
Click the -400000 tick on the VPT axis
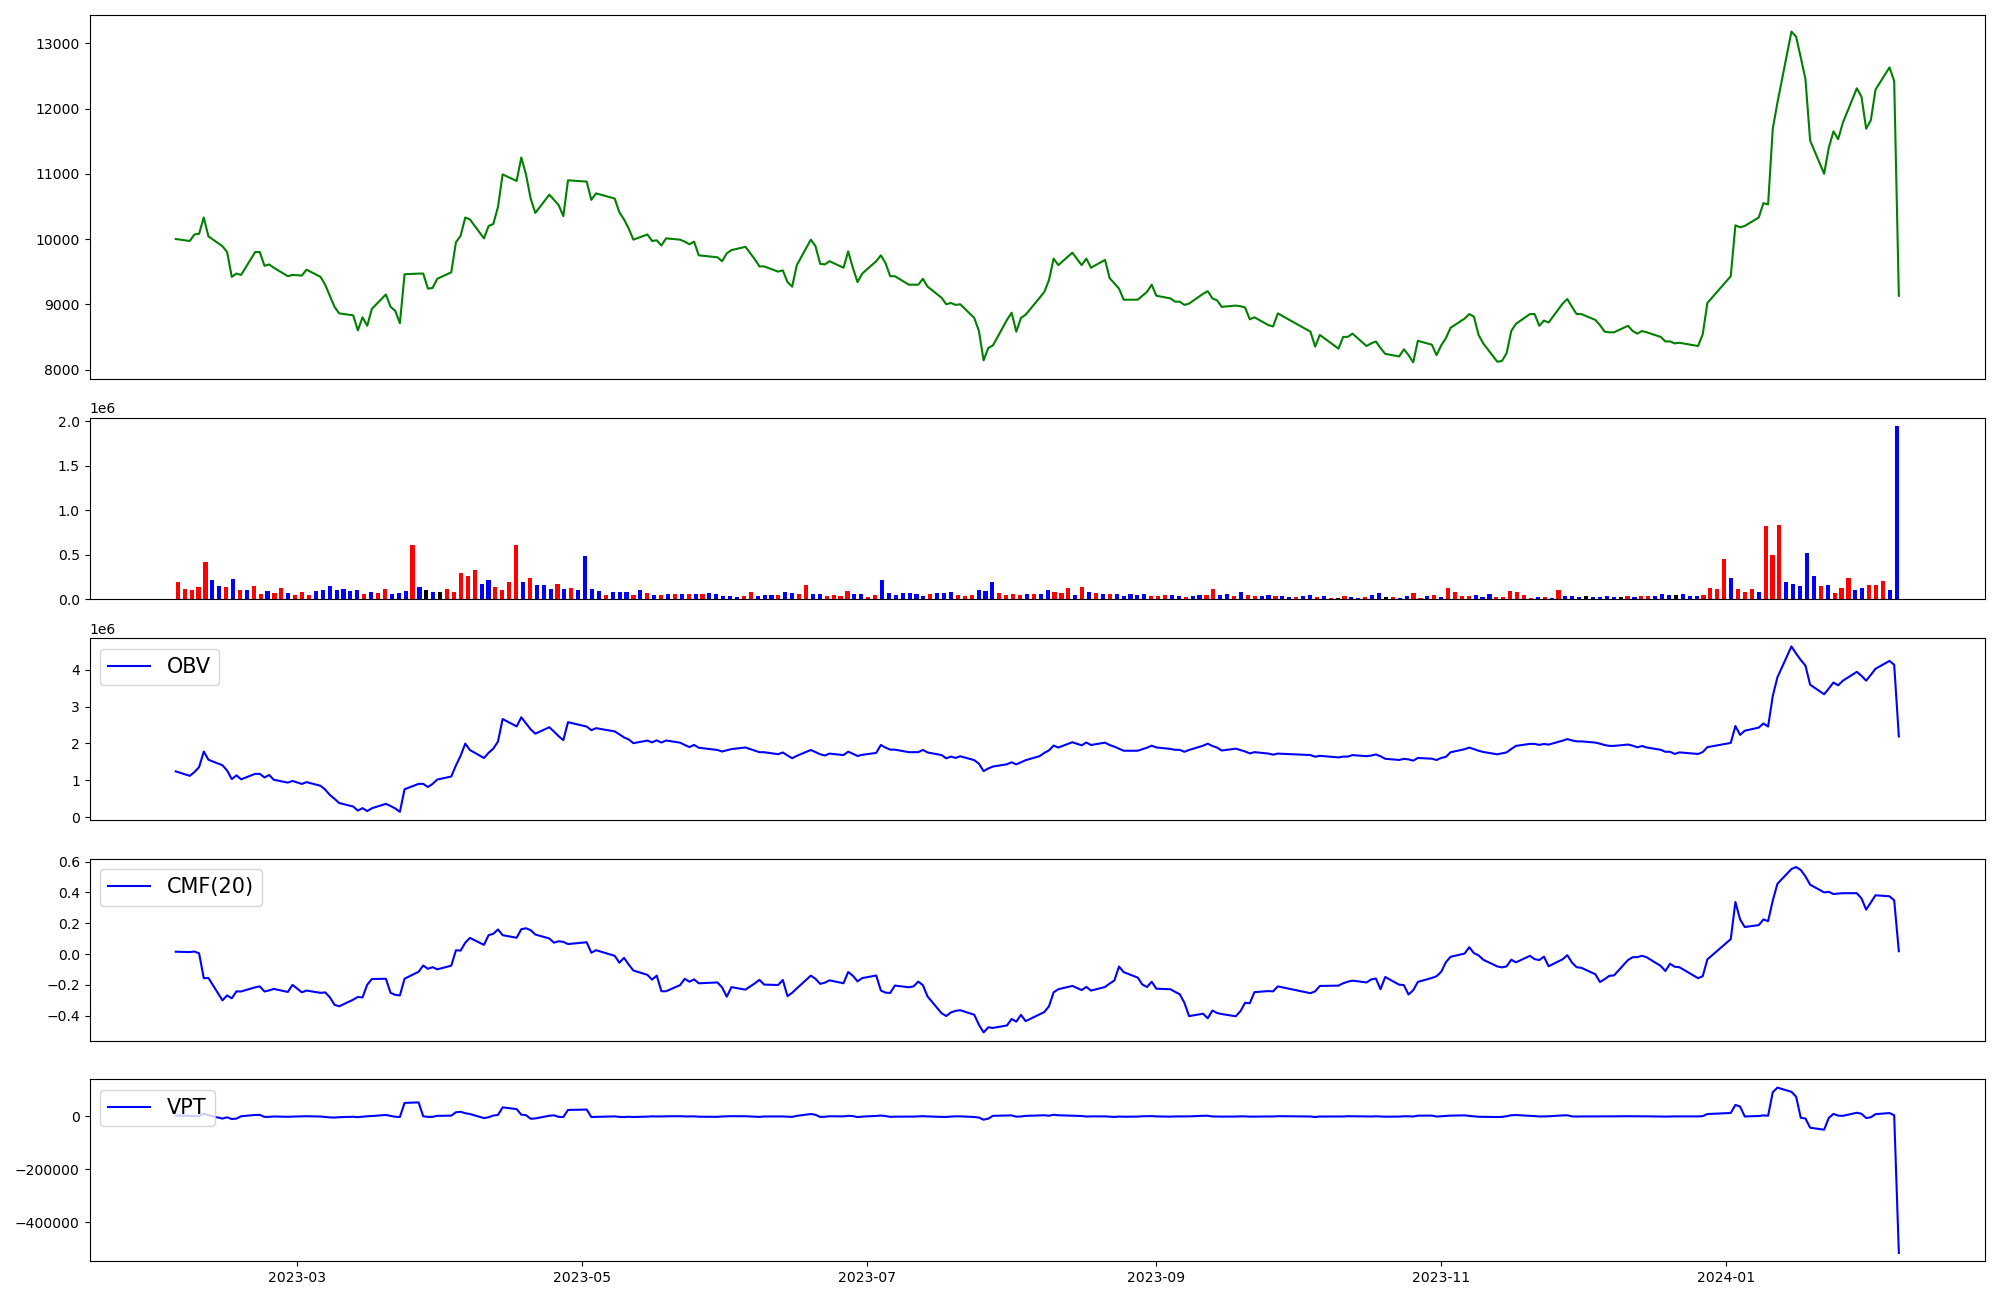coord(47,1223)
